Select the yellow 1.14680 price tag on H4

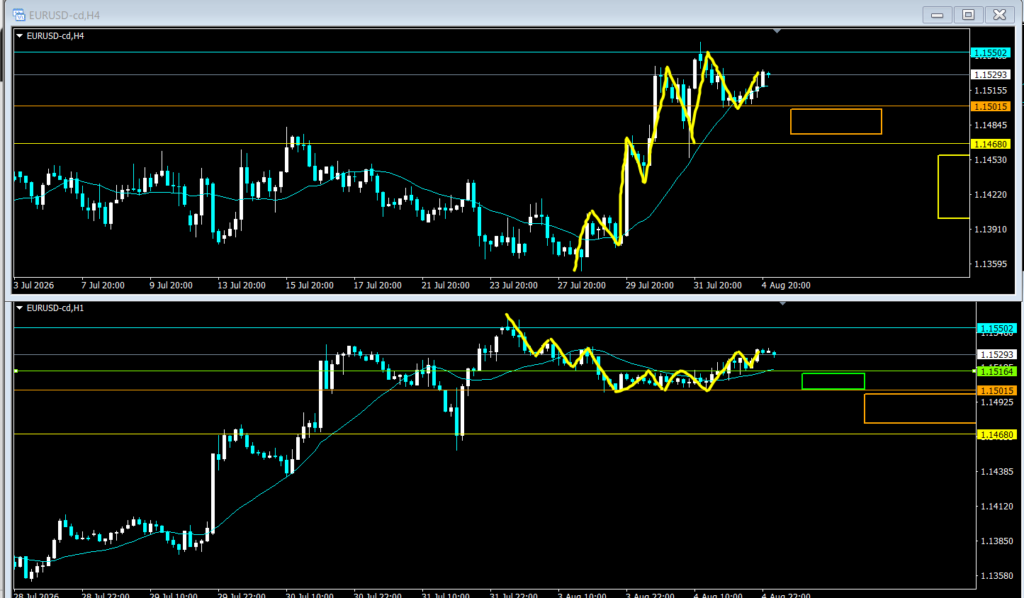point(991,144)
